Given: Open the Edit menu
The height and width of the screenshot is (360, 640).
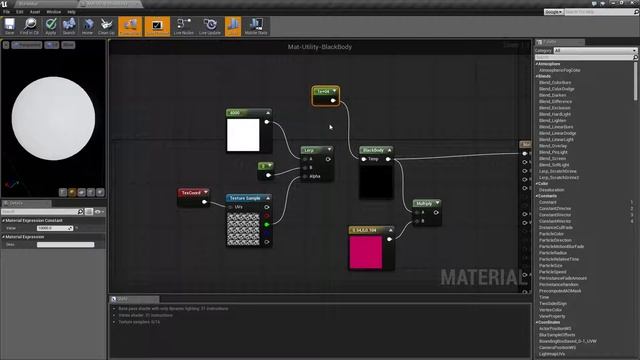Looking at the screenshot, I should (x=20, y=12).
